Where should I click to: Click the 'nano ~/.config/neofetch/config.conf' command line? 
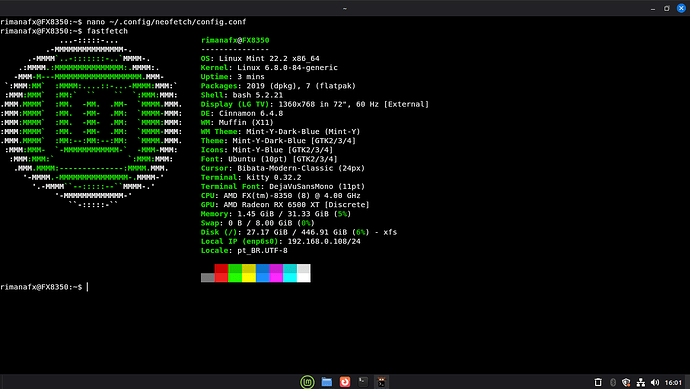click(166, 22)
